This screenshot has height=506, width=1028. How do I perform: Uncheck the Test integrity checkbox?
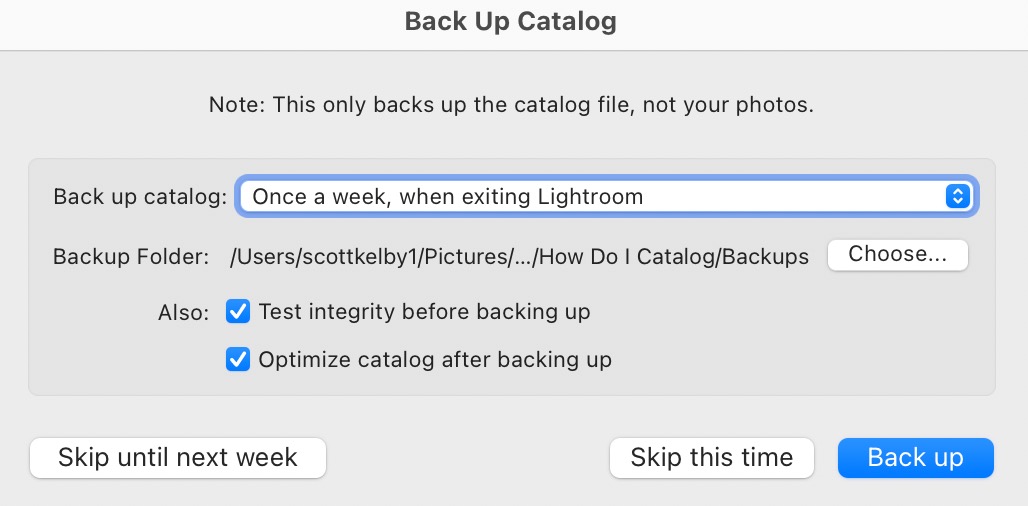(238, 312)
